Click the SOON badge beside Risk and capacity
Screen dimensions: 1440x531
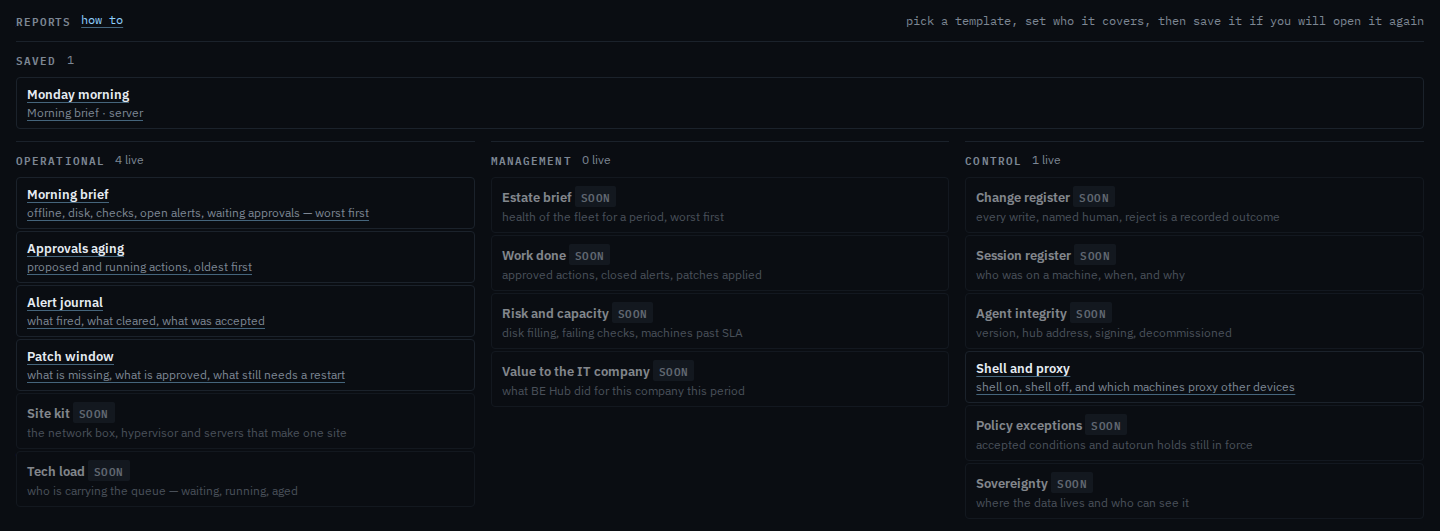[x=633, y=314]
